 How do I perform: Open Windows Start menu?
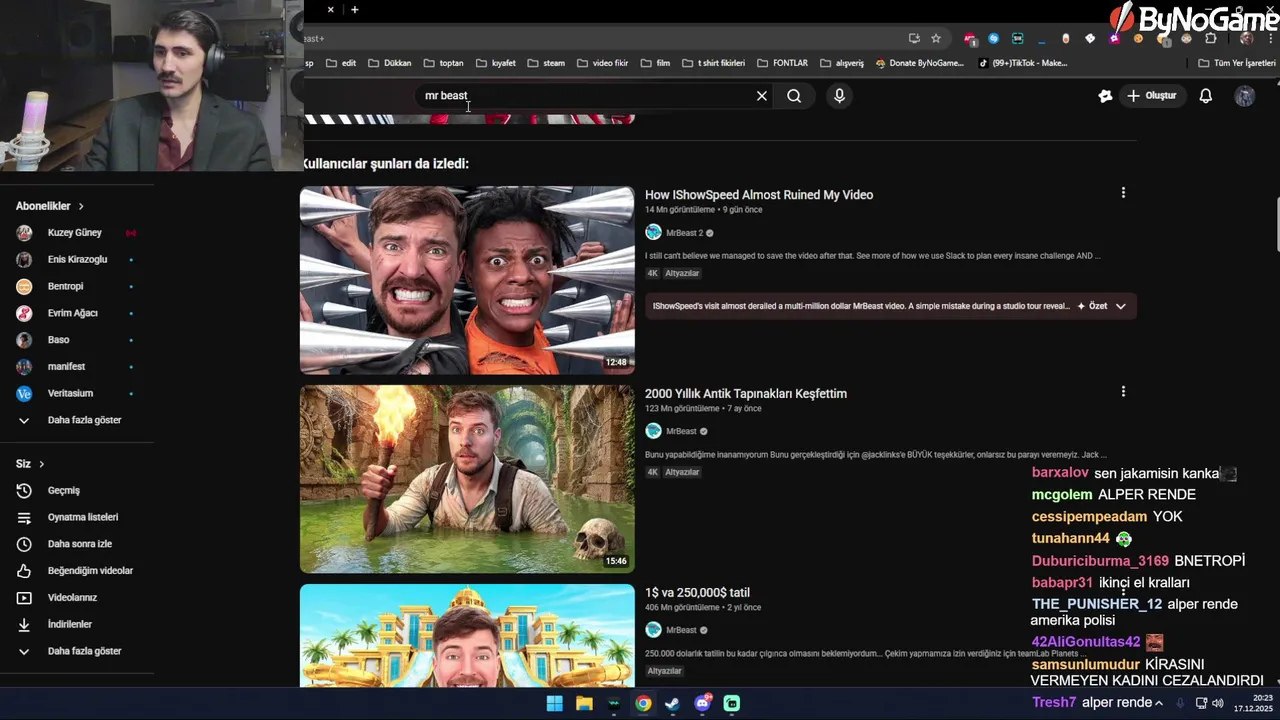[x=554, y=704]
